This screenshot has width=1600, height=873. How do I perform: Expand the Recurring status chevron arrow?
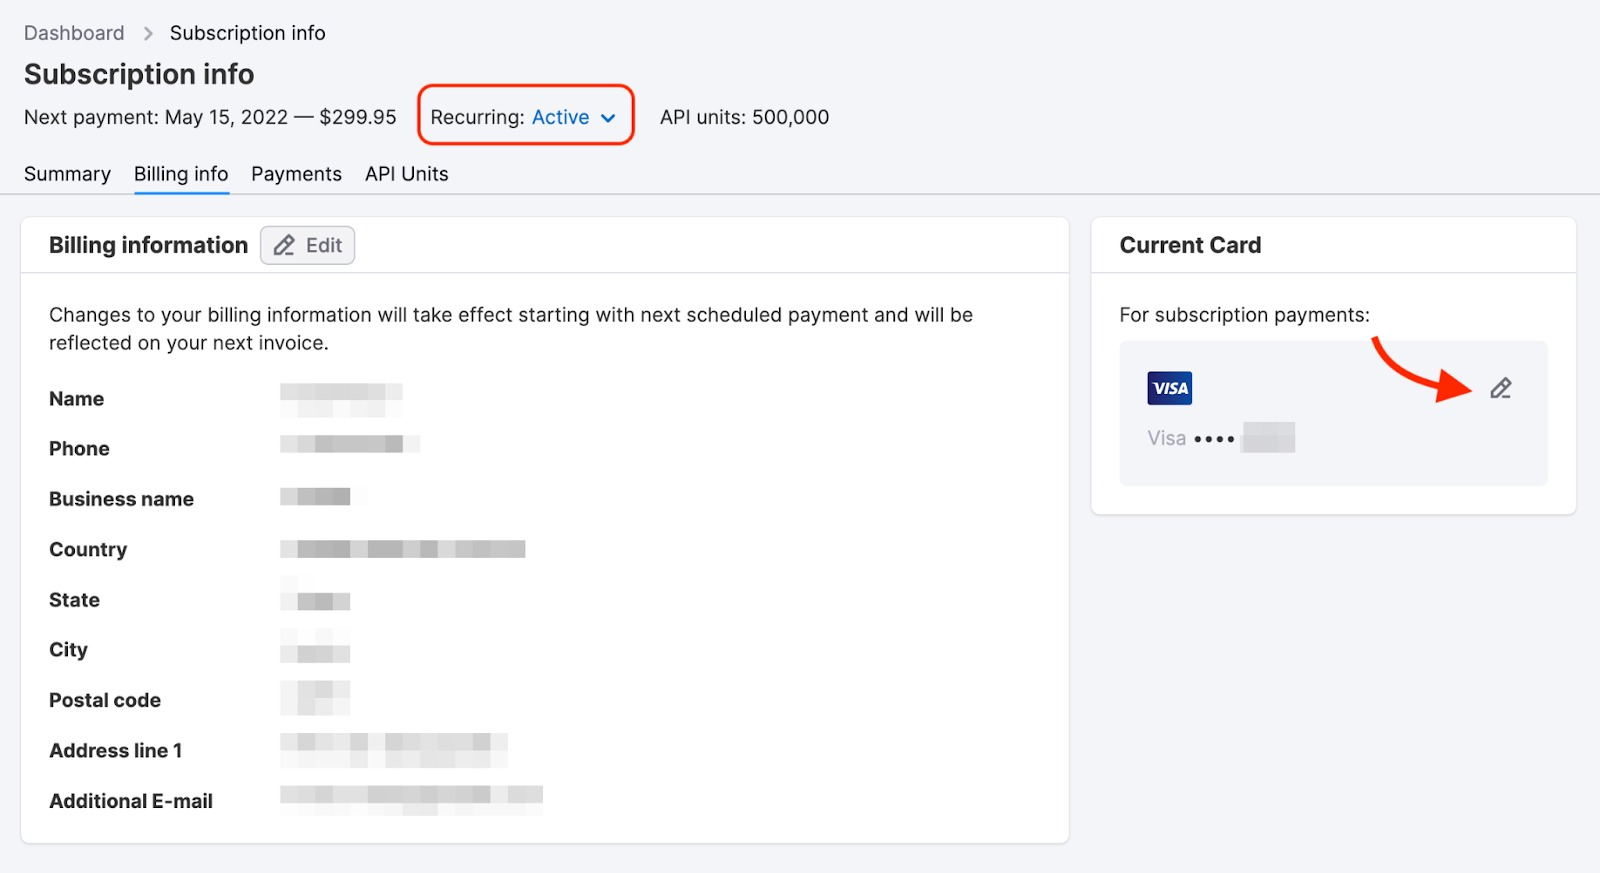pos(608,118)
